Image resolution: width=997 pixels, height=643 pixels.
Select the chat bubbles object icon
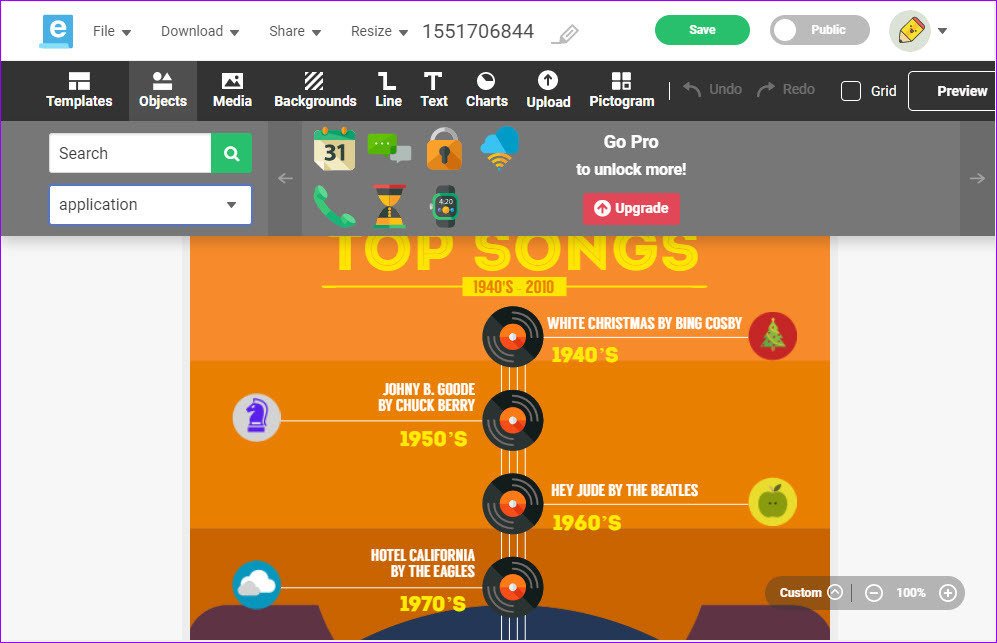coord(389,148)
